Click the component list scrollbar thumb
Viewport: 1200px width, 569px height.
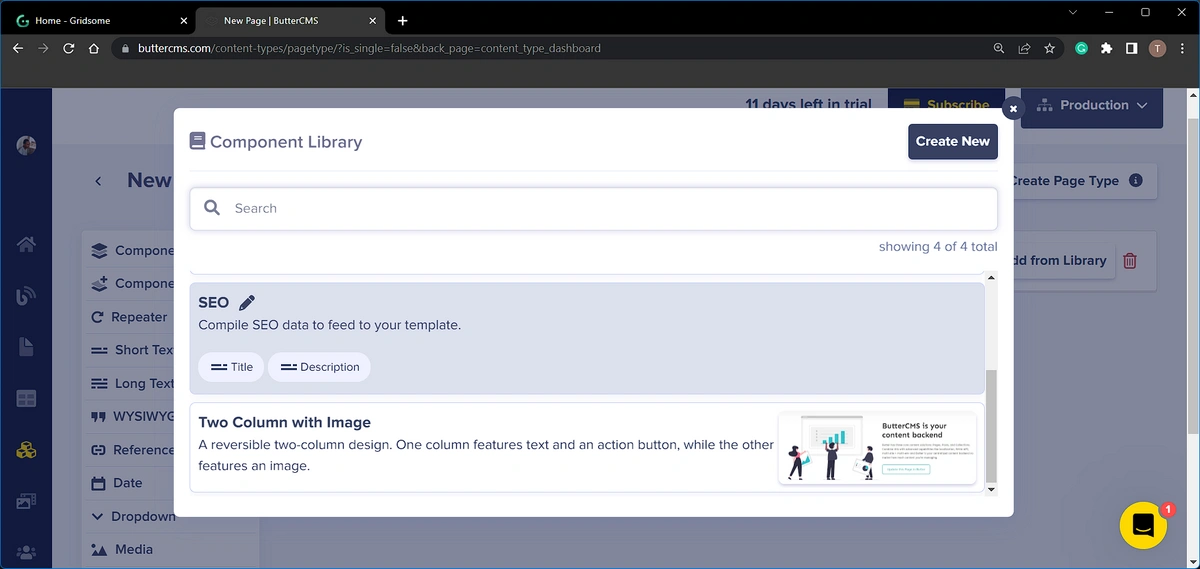tap(991, 425)
